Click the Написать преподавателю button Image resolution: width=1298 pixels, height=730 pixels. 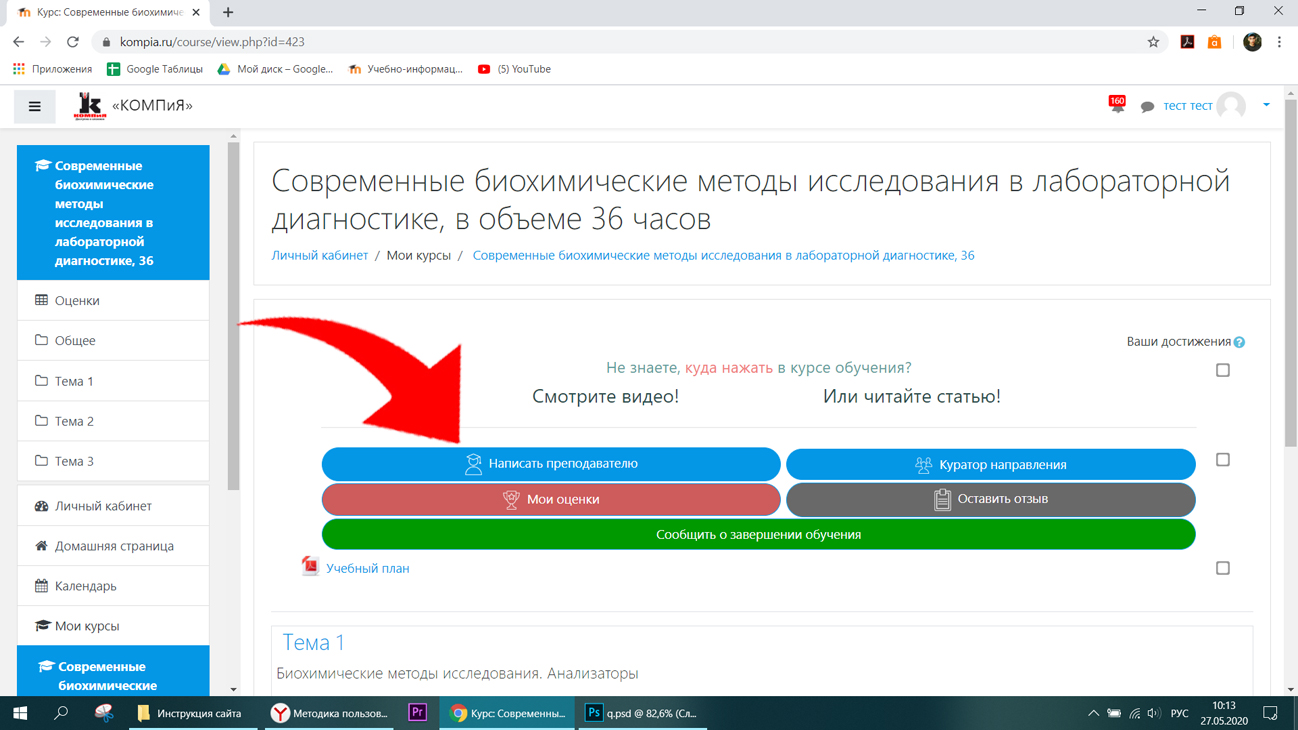551,464
